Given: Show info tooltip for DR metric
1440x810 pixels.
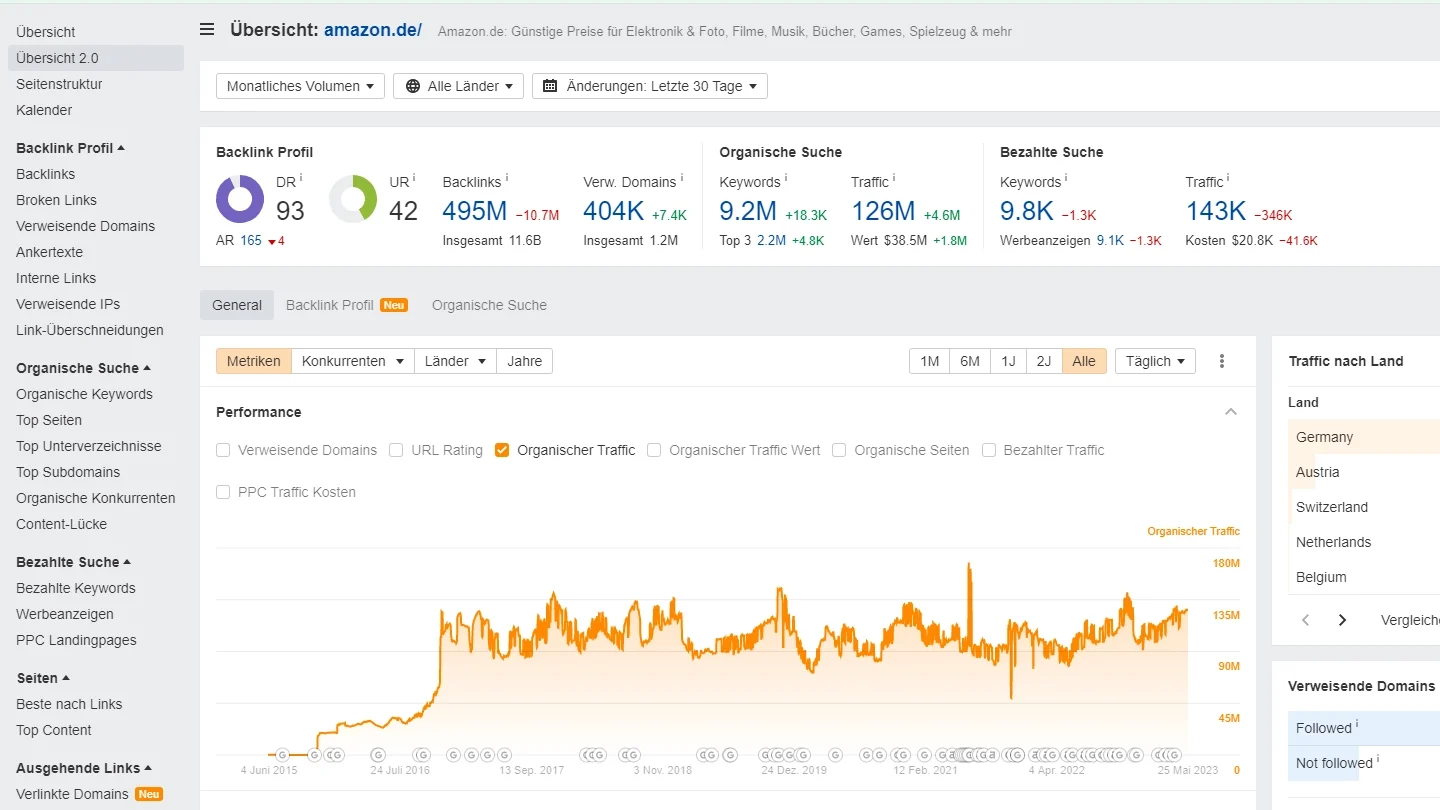Looking at the screenshot, I should [301, 178].
